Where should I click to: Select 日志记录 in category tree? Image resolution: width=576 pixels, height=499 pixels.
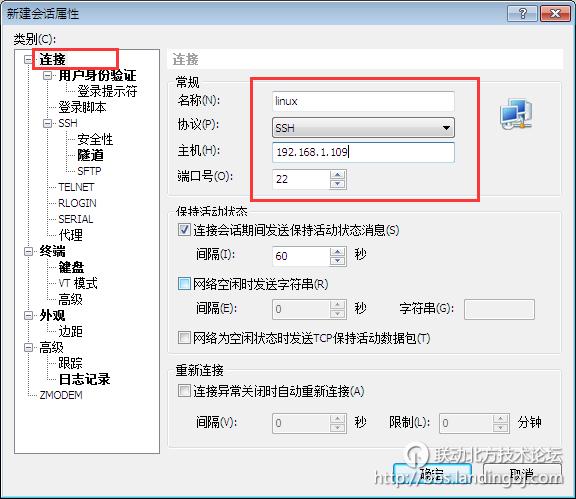coord(84,379)
